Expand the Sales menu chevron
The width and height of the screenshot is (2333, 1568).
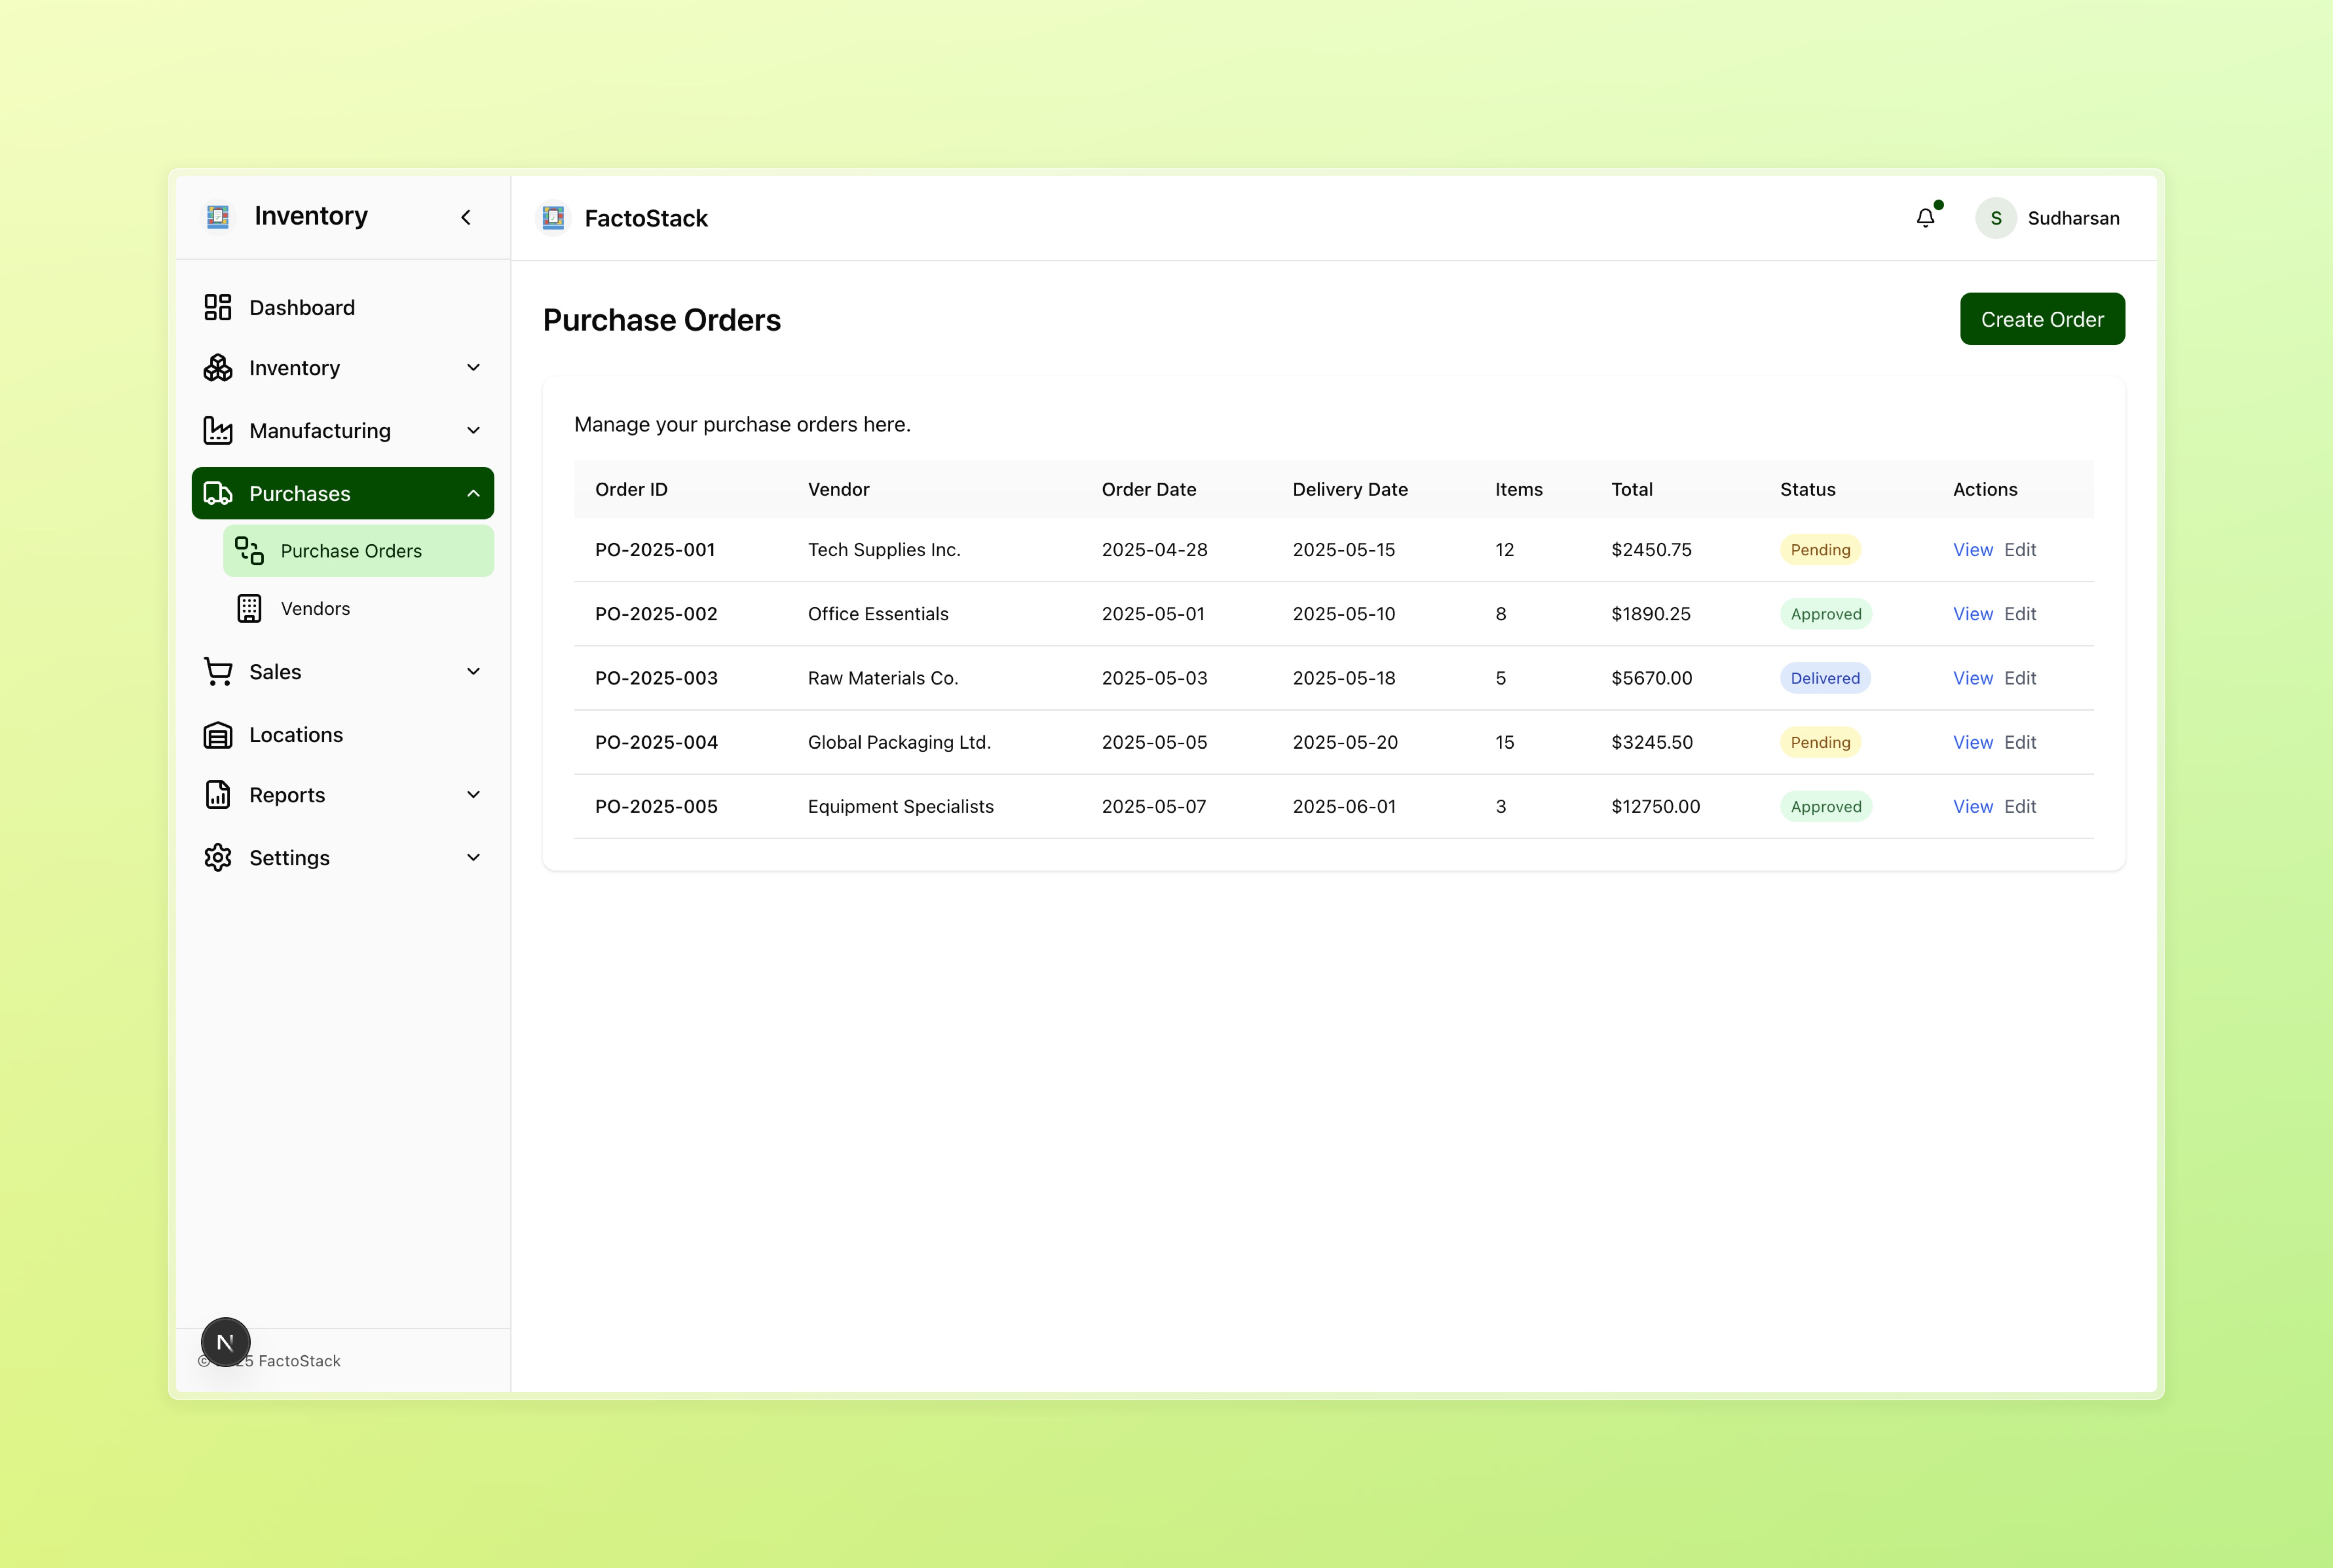click(473, 672)
